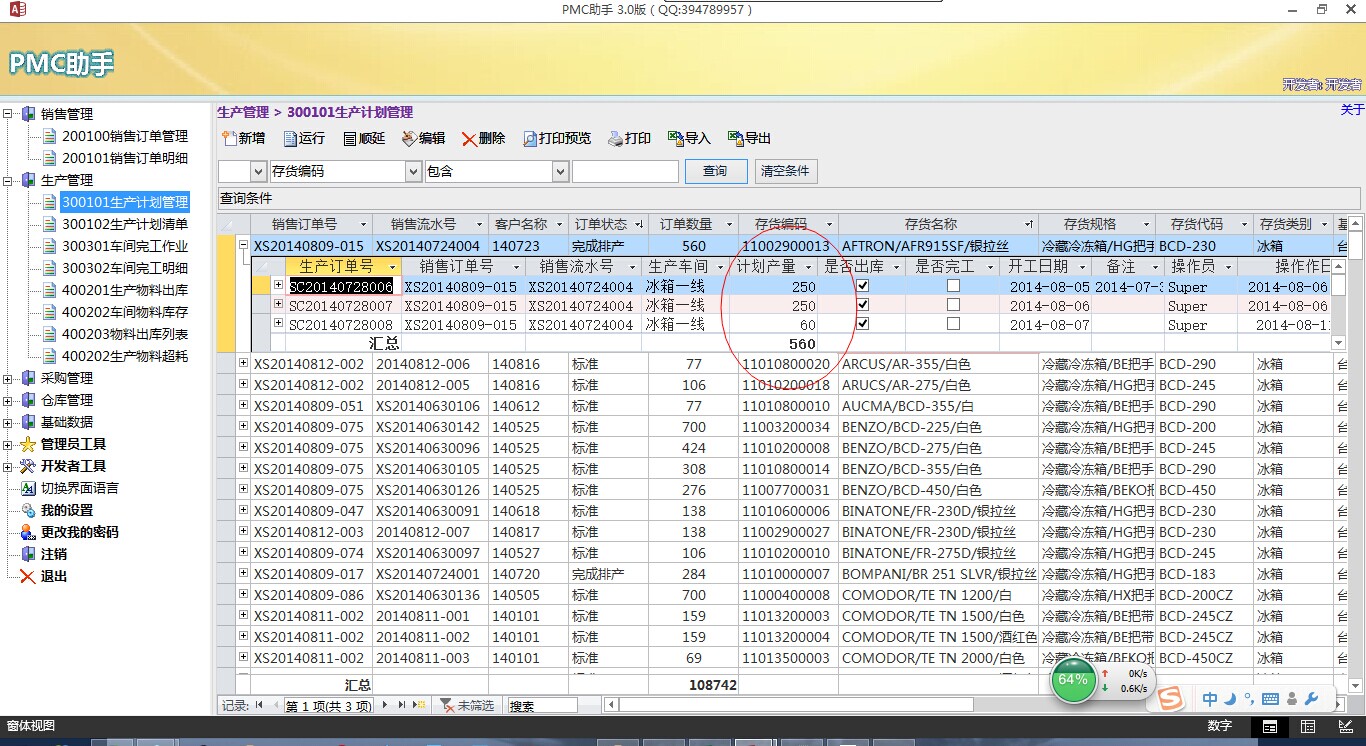Image resolution: width=1366 pixels, height=746 pixels.
Task: Click the 未筛选 filter indicator
Action: 467,705
